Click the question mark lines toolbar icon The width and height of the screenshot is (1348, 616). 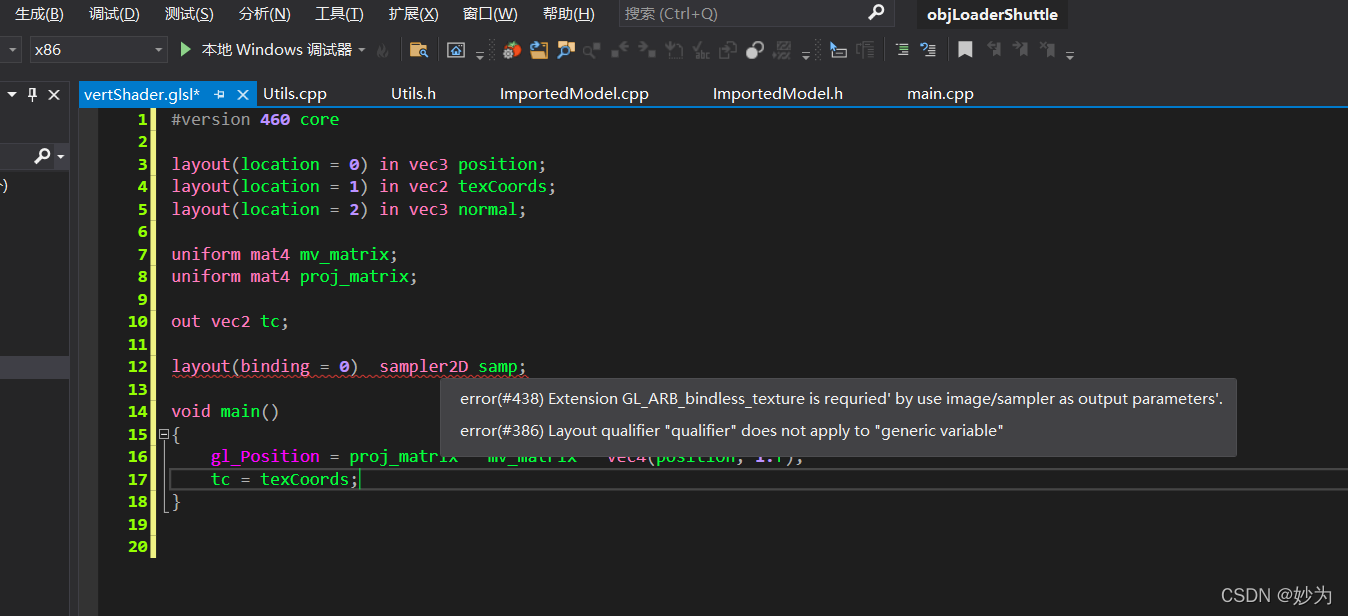pos(928,49)
